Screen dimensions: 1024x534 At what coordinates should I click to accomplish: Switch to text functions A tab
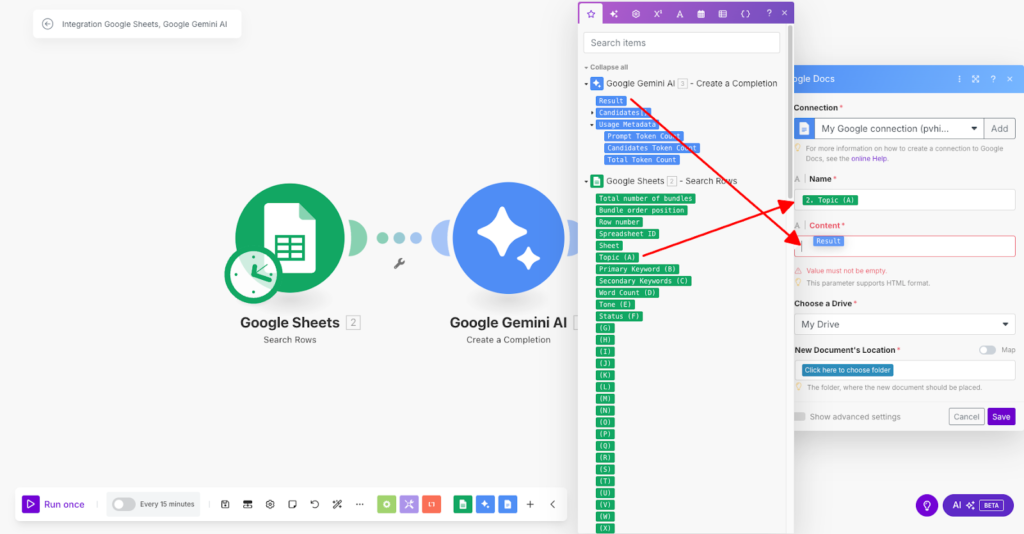pos(680,14)
